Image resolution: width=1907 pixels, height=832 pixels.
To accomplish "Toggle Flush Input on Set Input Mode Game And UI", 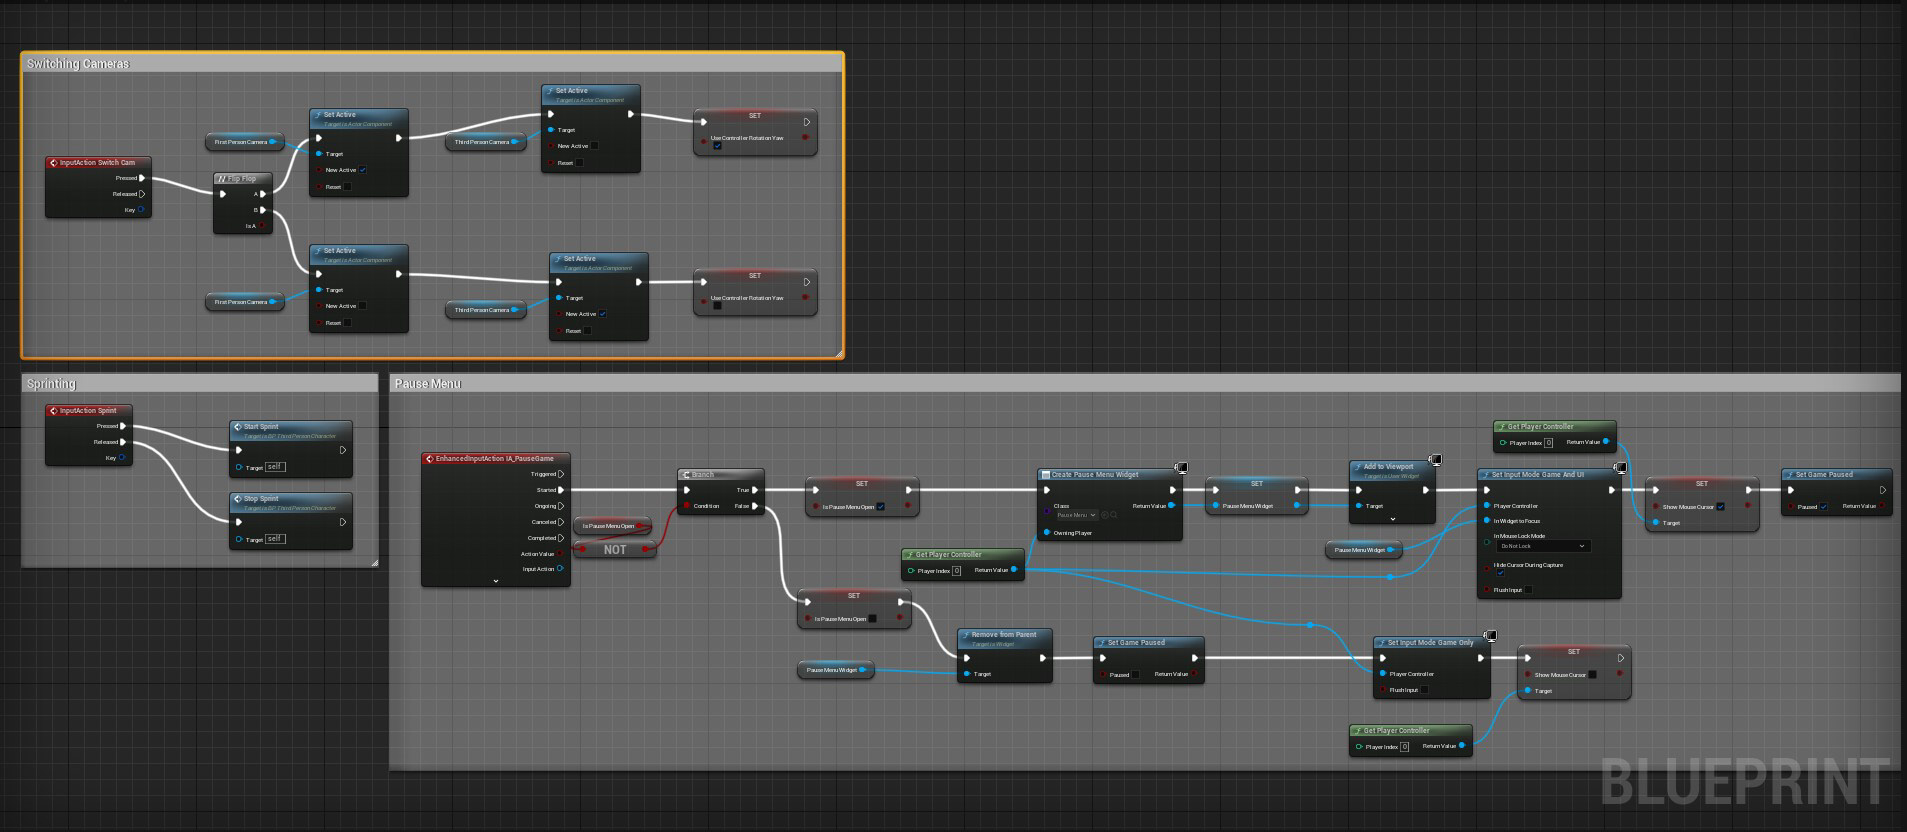I will [x=1528, y=590].
